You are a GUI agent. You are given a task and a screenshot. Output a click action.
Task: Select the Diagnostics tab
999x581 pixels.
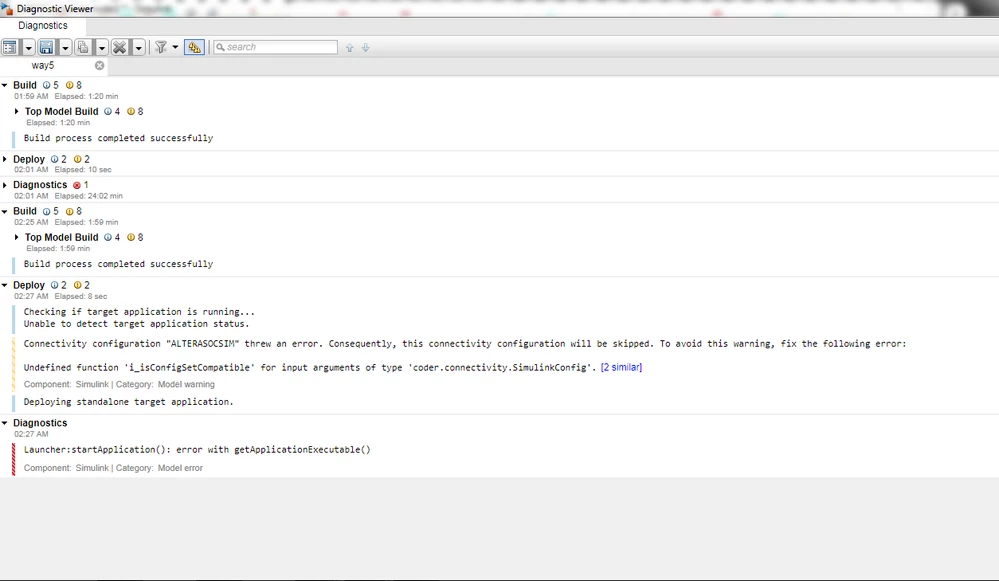tap(43, 26)
